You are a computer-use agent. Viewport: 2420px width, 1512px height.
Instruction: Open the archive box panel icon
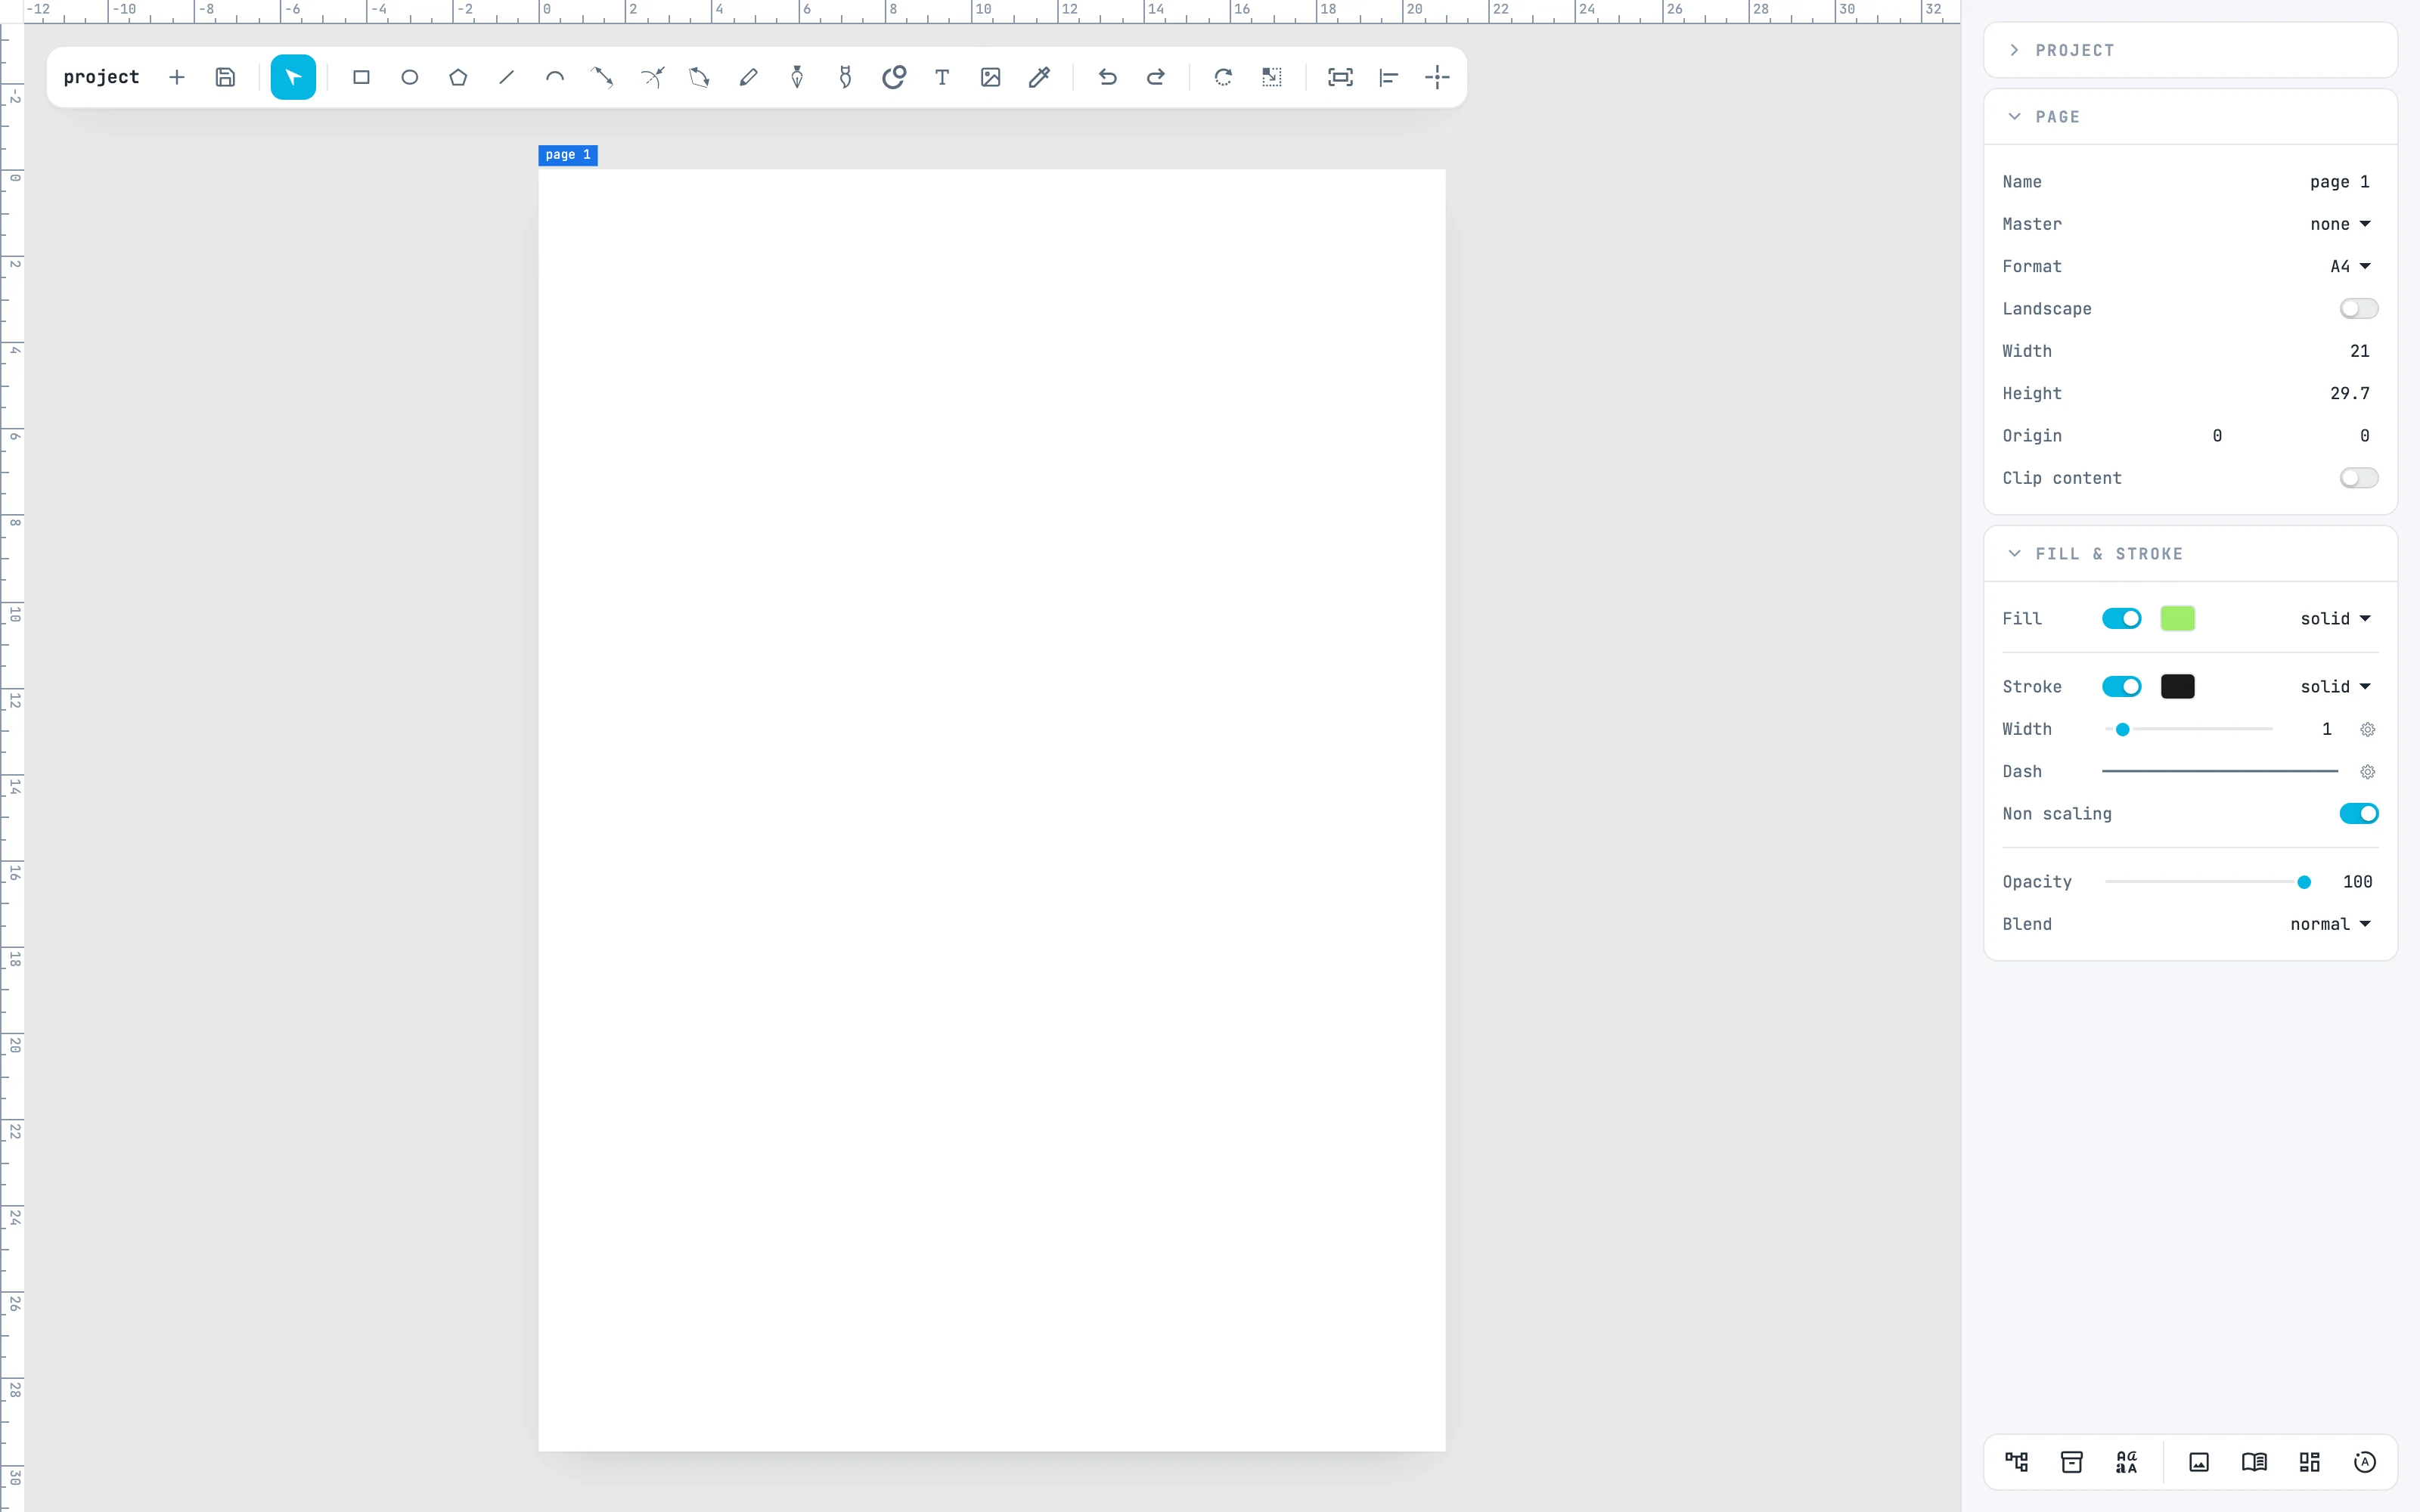(2072, 1462)
